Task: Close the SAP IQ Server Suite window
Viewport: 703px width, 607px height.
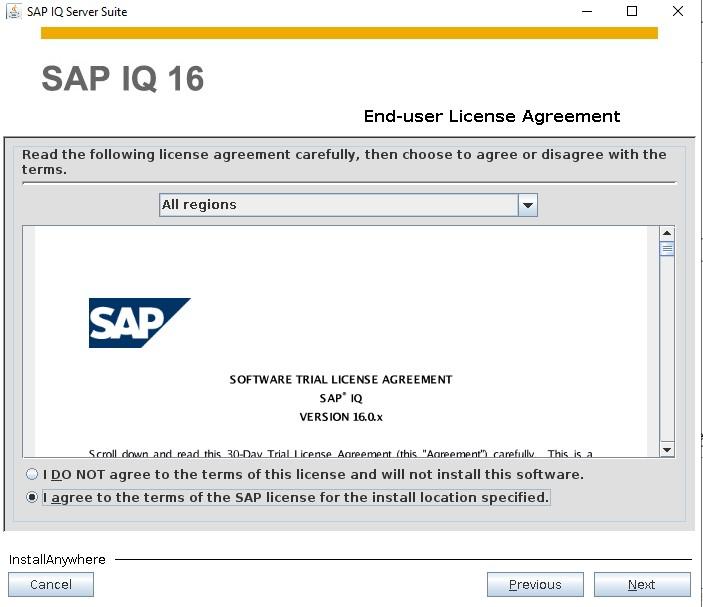Action: click(678, 12)
